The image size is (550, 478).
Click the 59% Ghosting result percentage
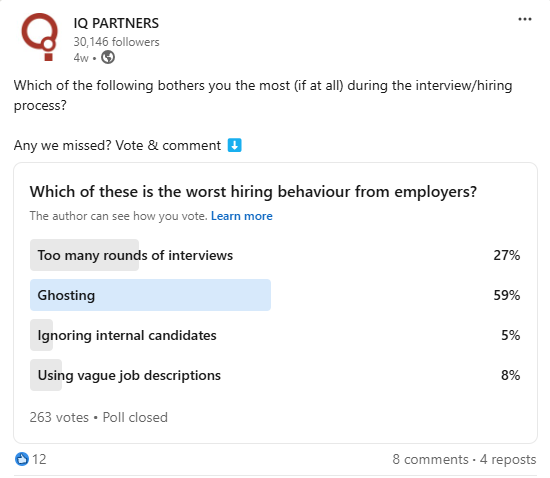pos(507,295)
